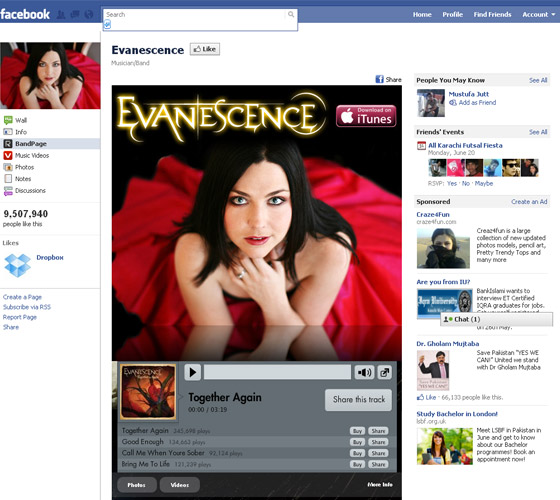Click Download on iTunes badge
This screenshot has width=560, height=500.
point(366,116)
